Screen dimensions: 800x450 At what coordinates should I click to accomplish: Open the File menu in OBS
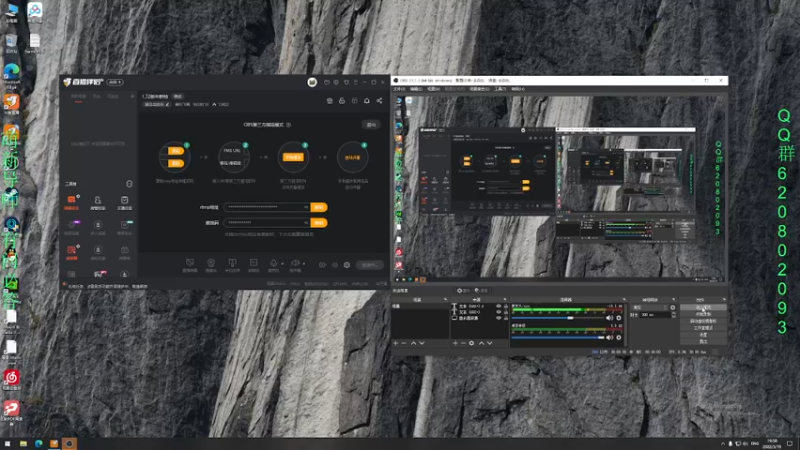tap(398, 89)
